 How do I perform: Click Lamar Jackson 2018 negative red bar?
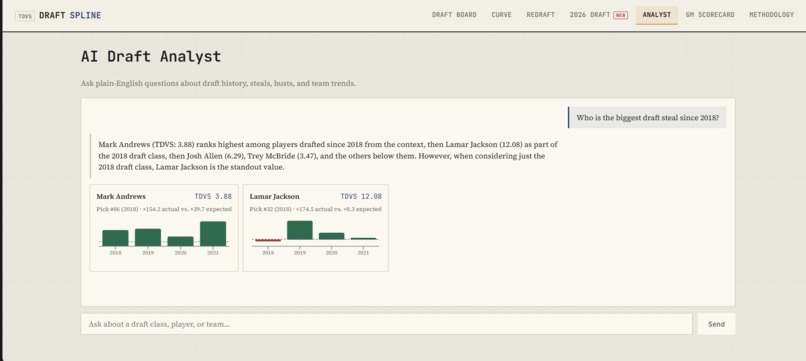tap(268, 240)
